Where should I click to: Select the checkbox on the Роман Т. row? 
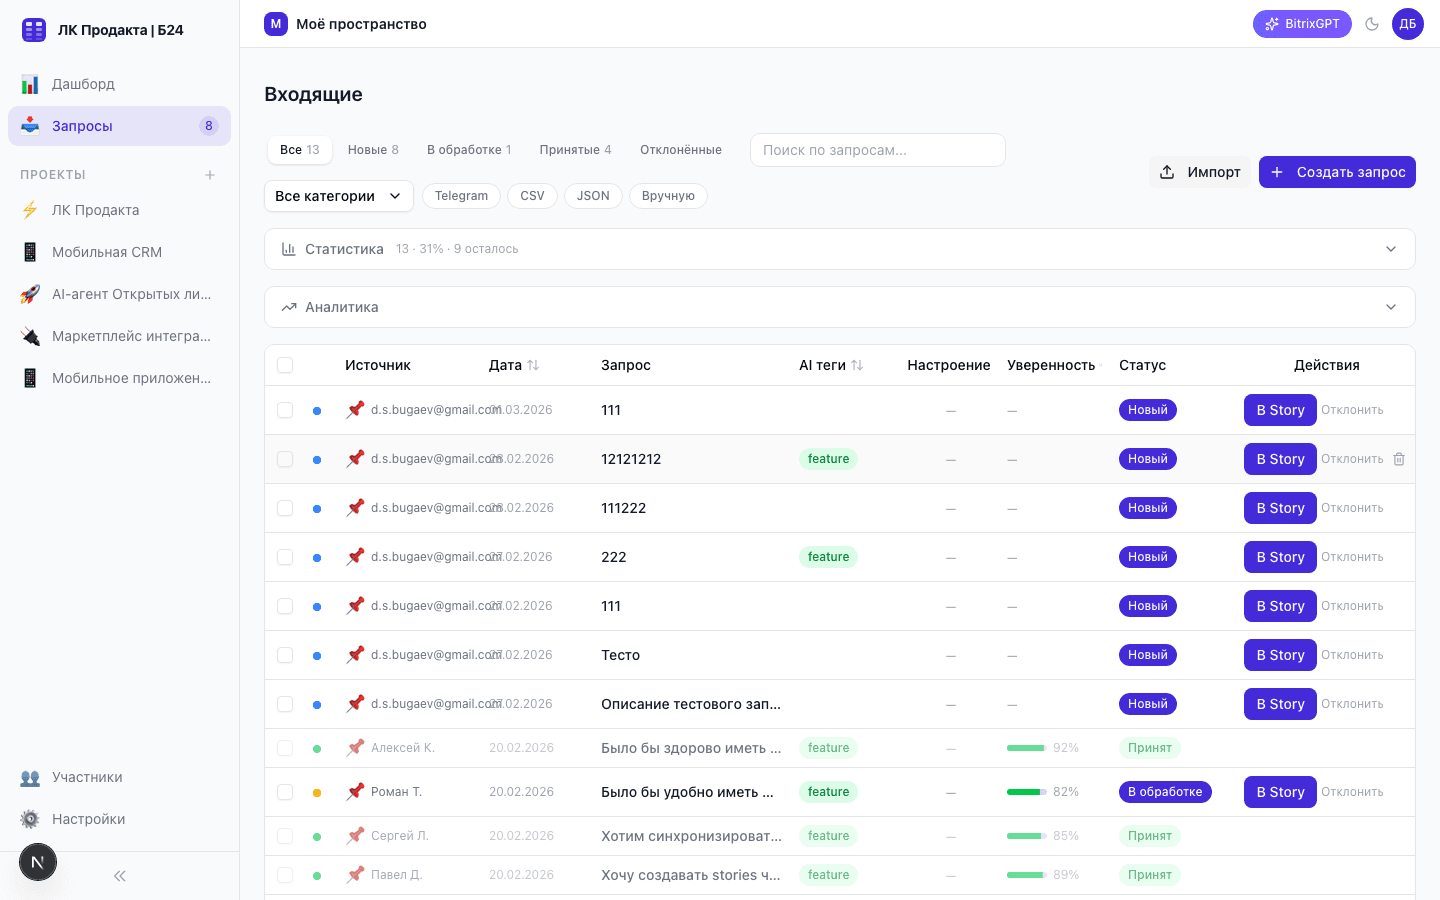[x=285, y=792]
